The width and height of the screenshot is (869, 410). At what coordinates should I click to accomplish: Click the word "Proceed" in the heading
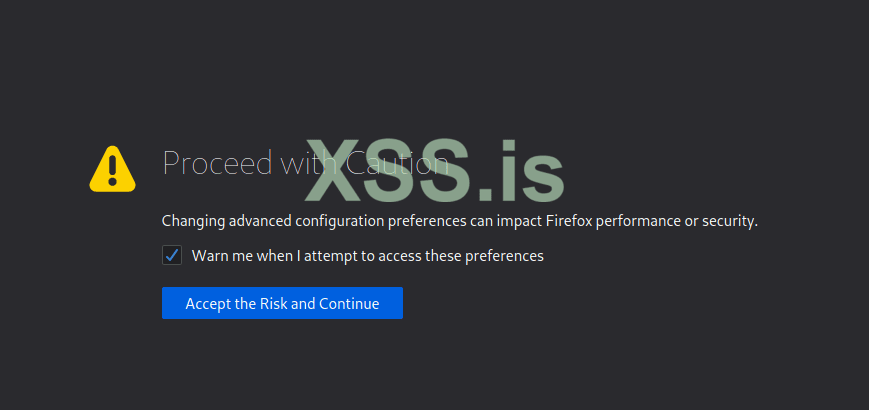tap(210, 163)
